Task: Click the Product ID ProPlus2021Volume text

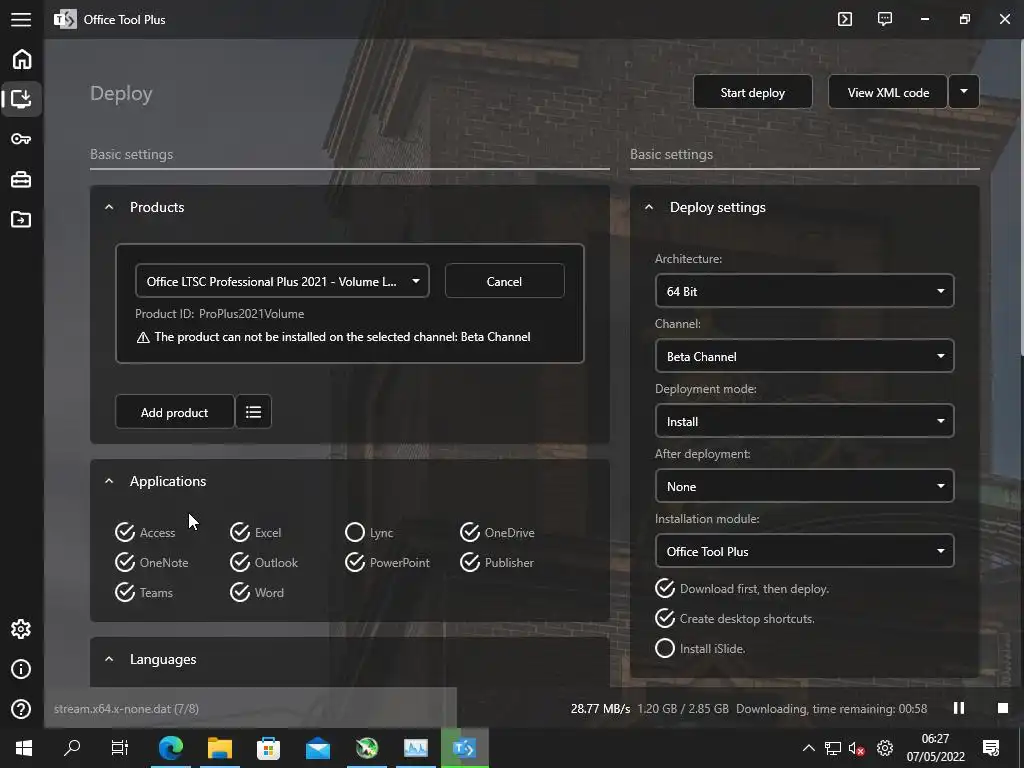Action: [x=219, y=313]
